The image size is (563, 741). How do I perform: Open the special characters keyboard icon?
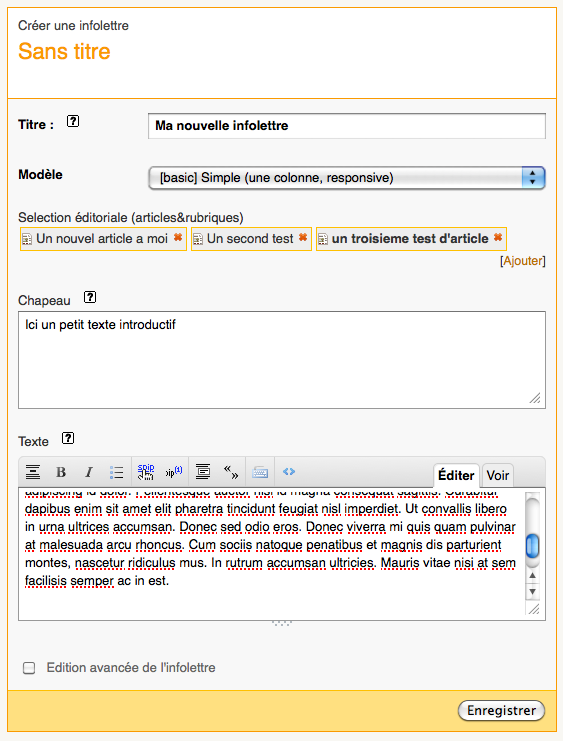(x=260, y=472)
